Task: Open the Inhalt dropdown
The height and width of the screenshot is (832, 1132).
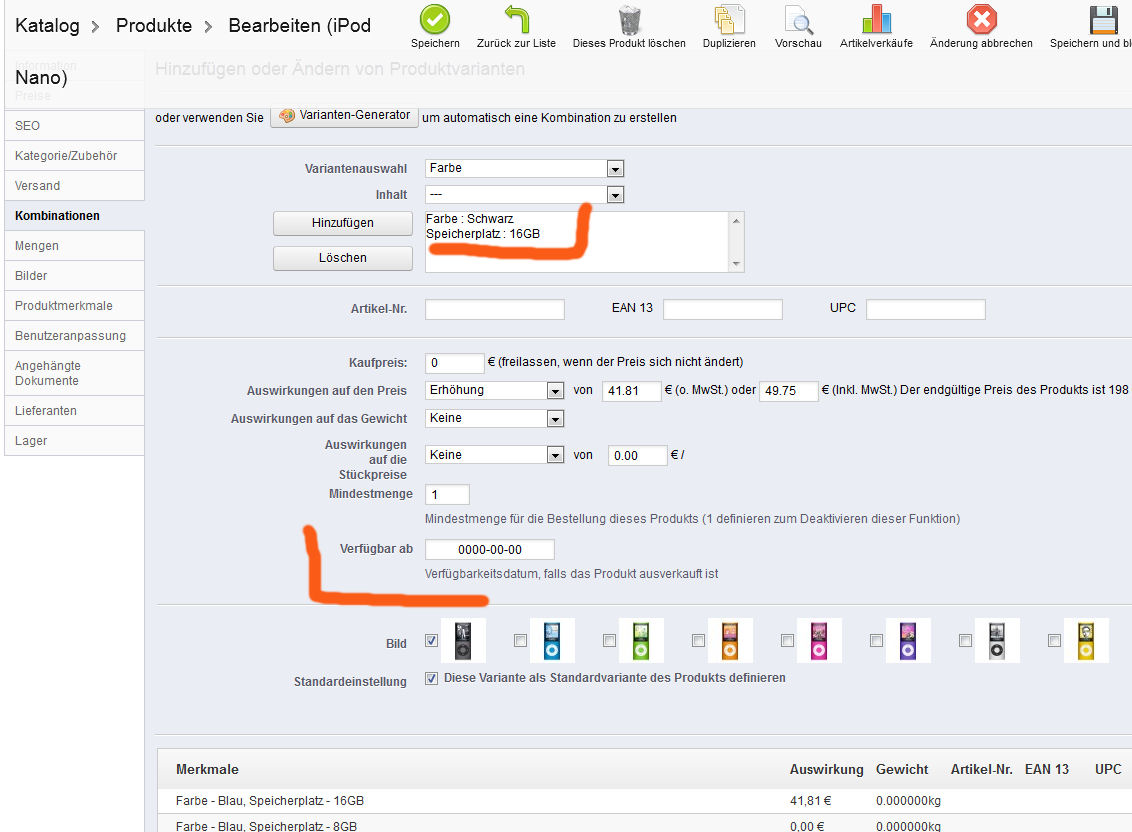Action: (x=524, y=195)
